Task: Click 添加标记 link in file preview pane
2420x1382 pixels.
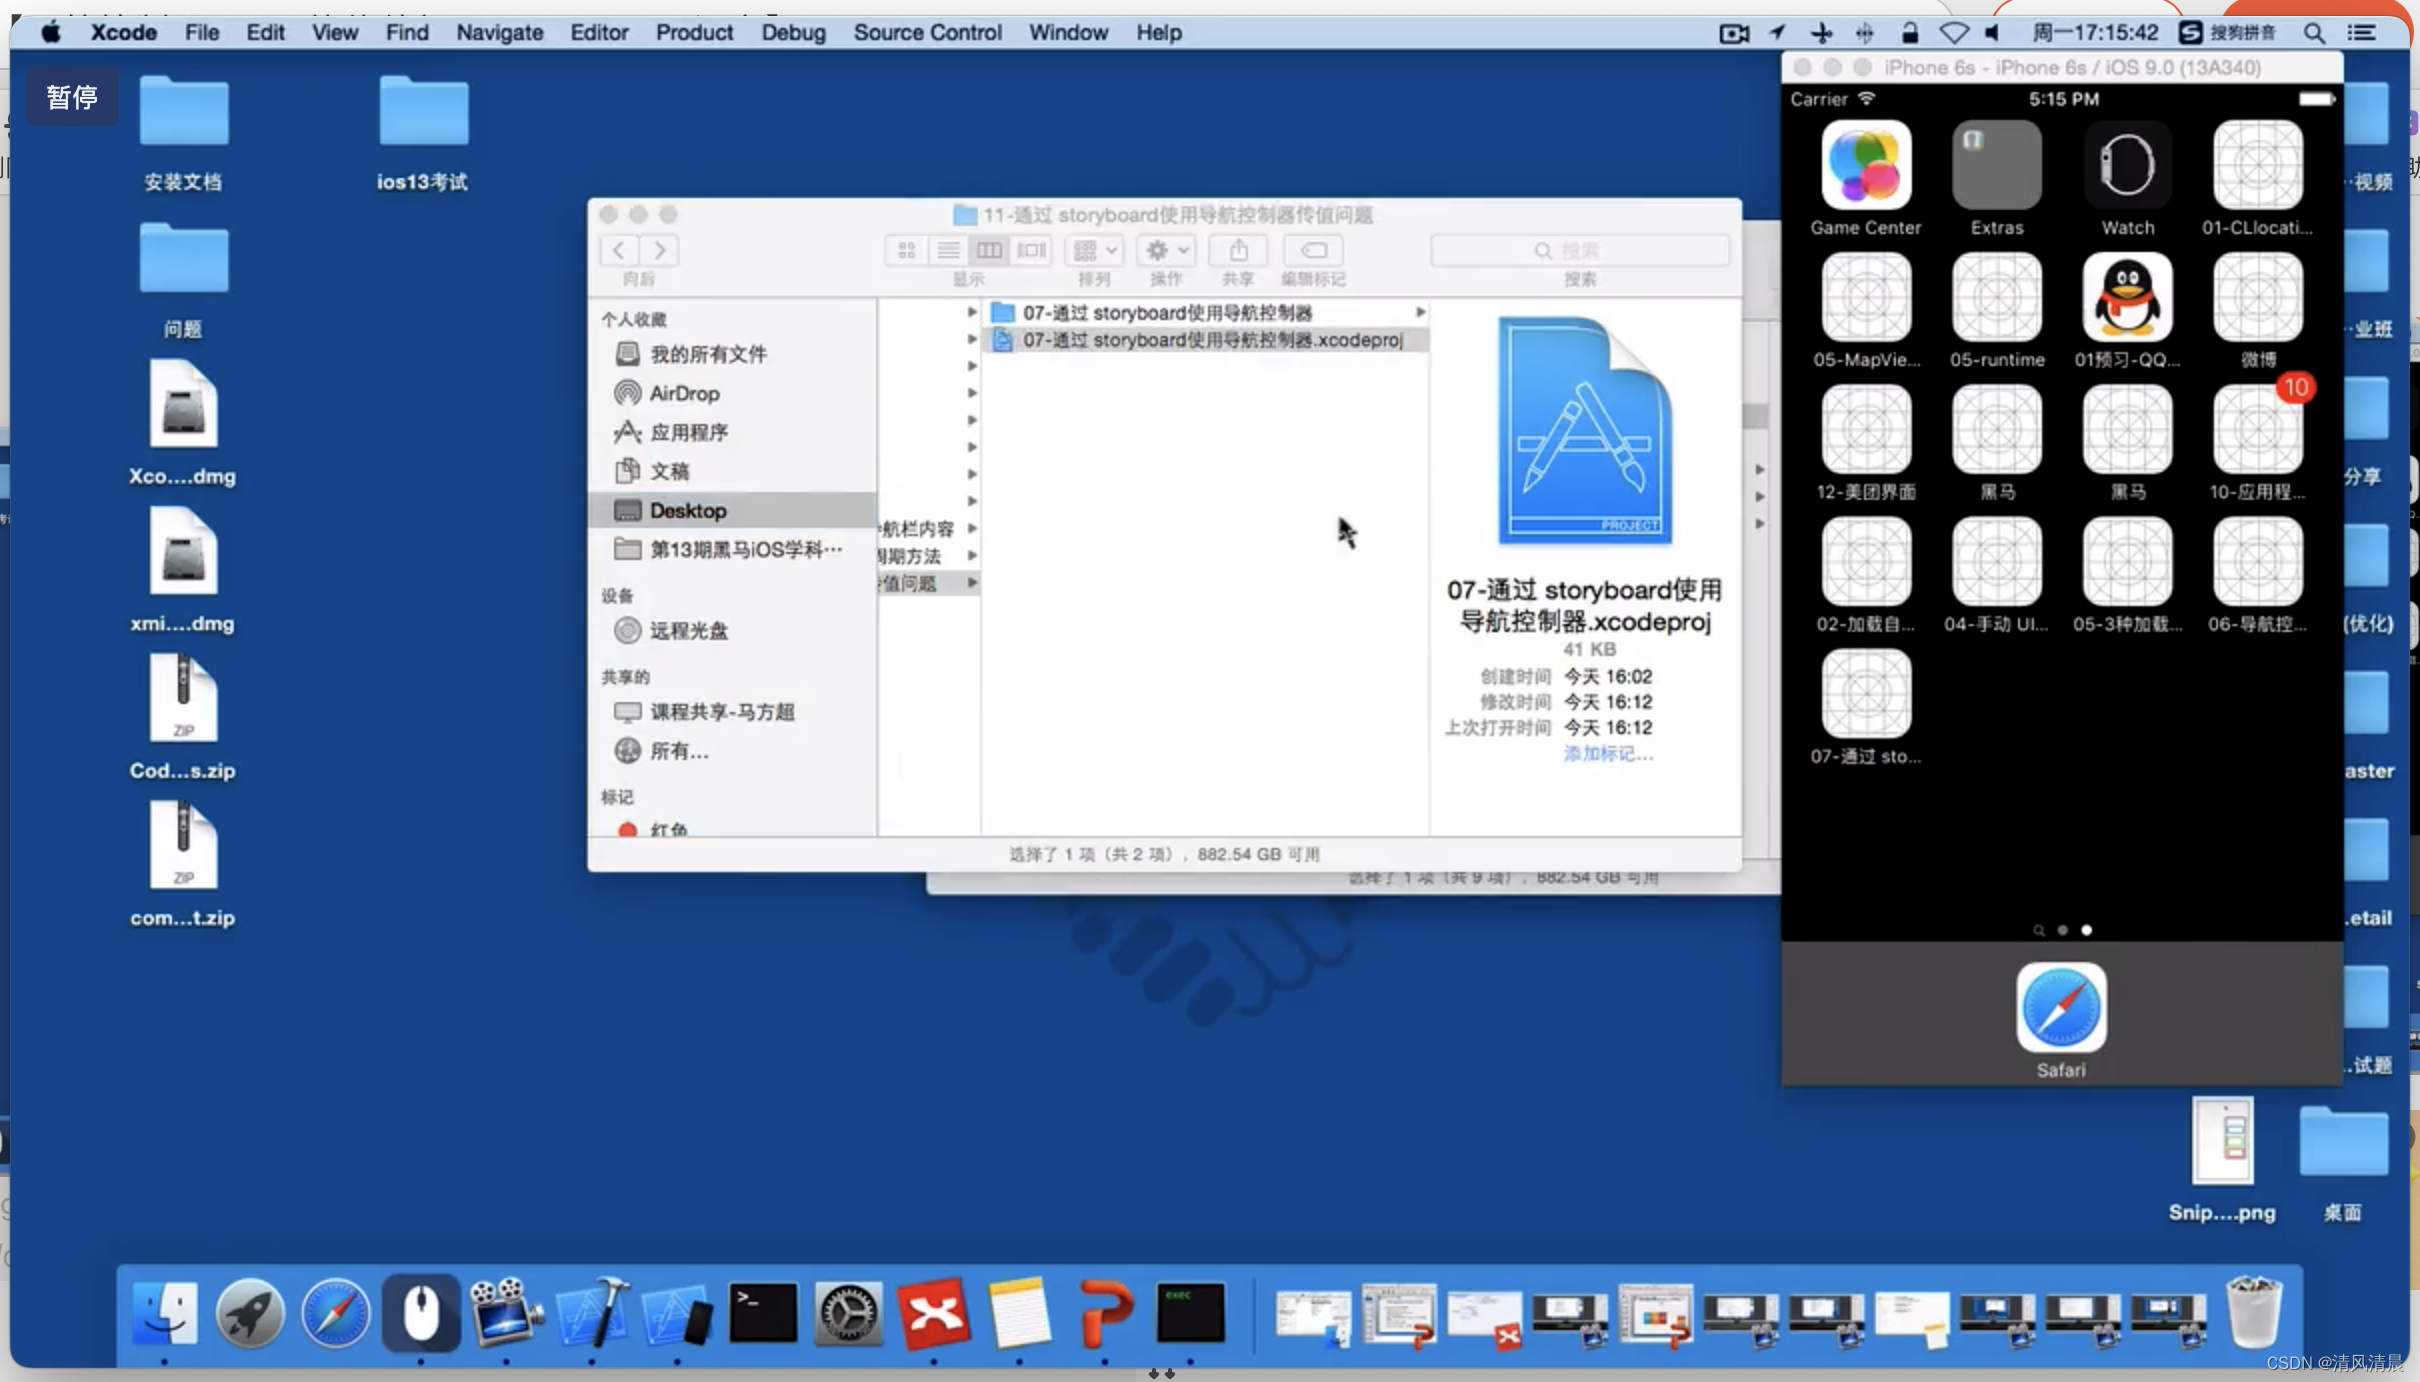Action: coord(1604,753)
